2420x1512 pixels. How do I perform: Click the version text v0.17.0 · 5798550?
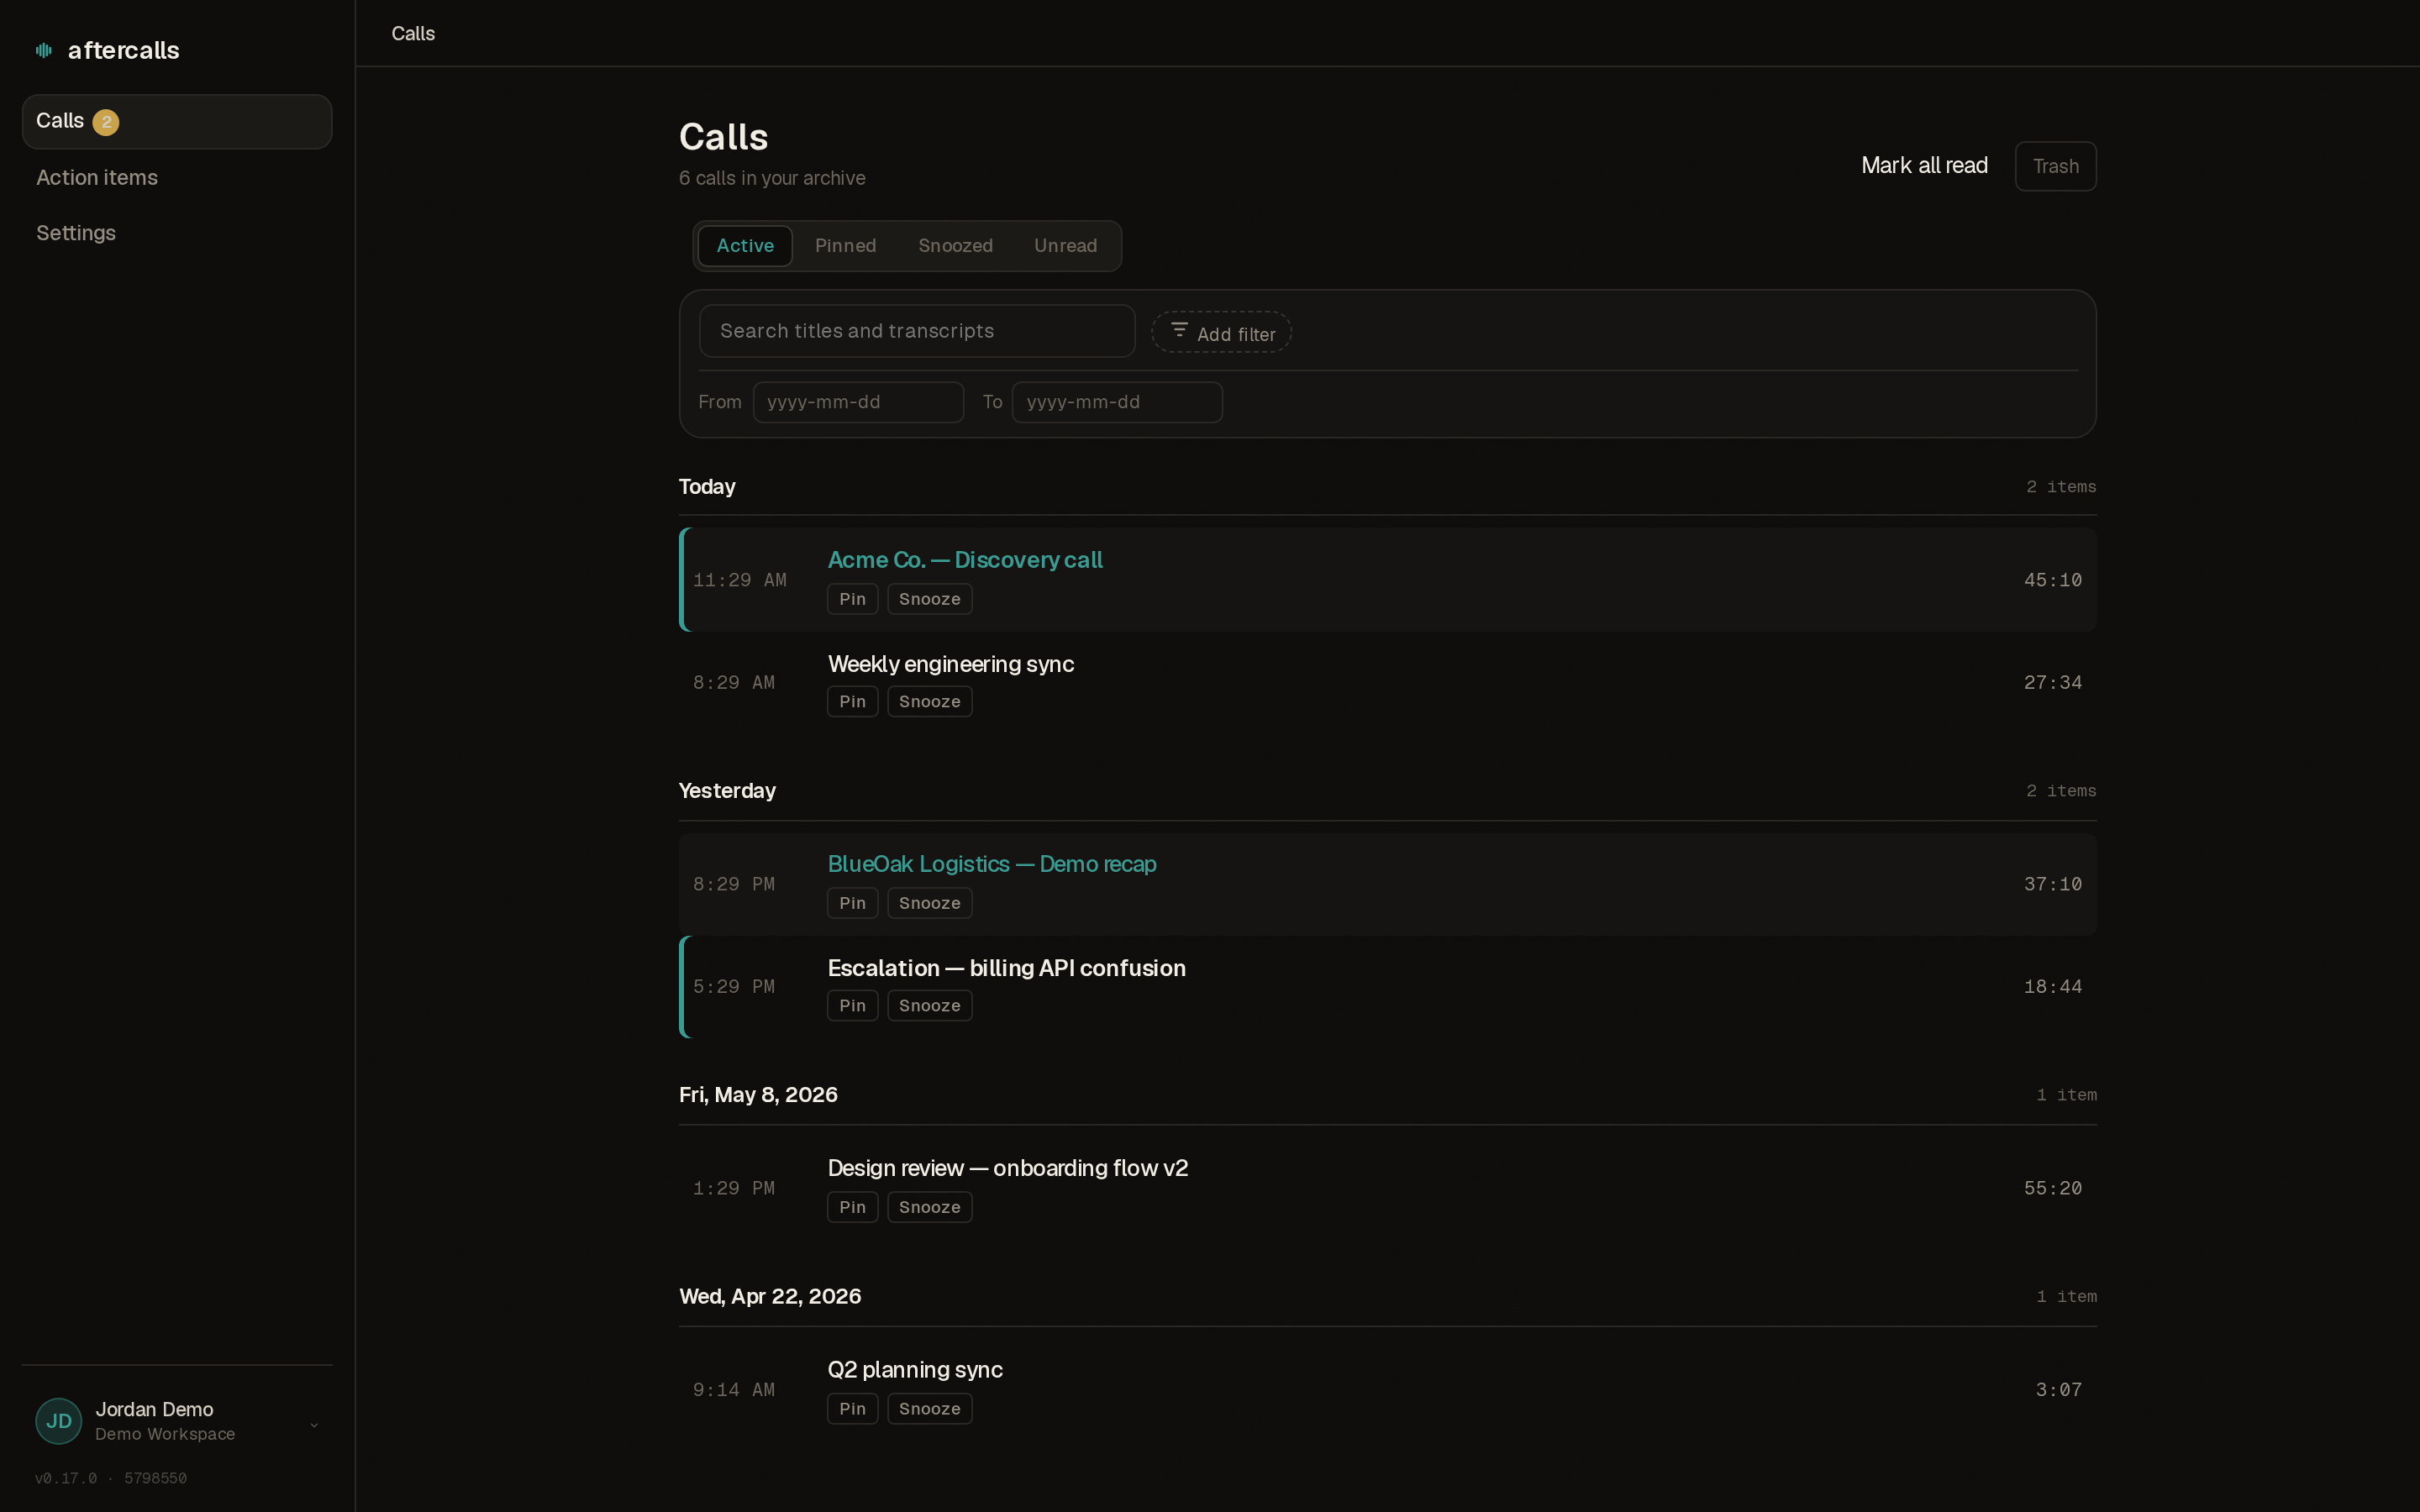tap(111, 1478)
